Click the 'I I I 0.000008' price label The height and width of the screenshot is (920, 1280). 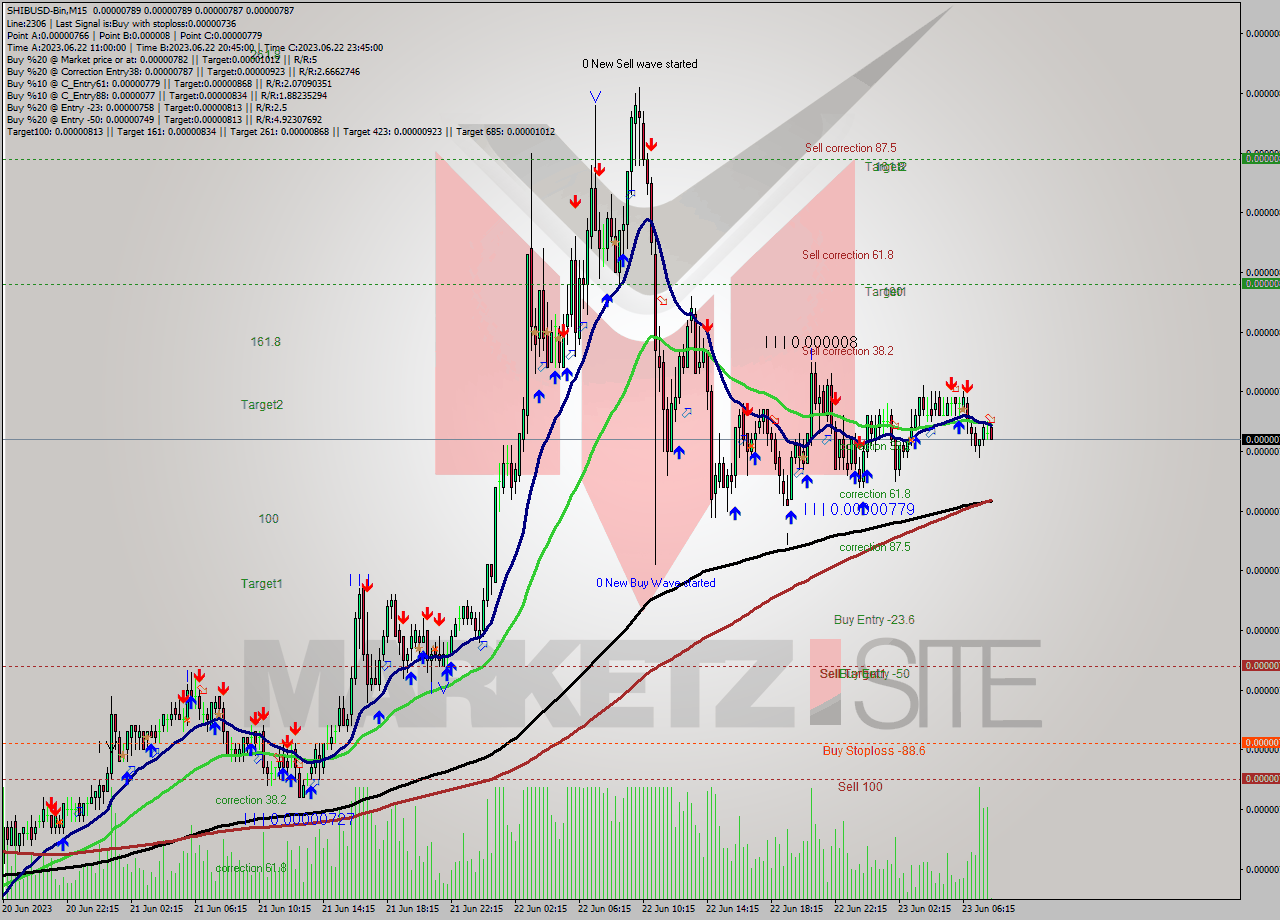point(811,342)
